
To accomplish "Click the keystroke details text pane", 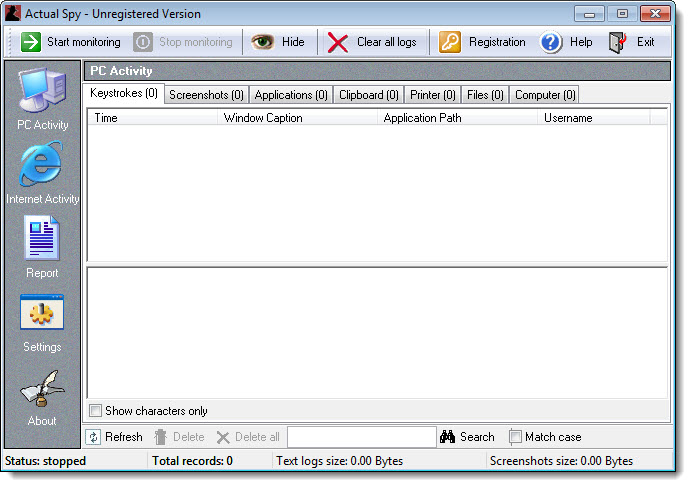I will [x=378, y=333].
